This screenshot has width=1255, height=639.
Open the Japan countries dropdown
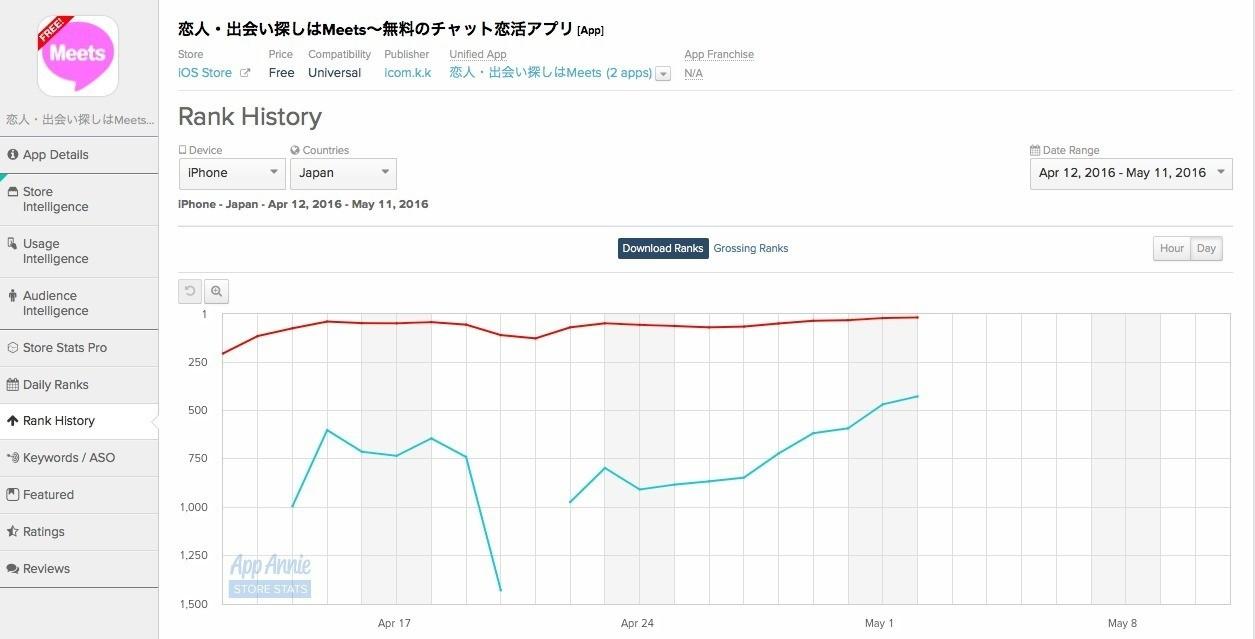coord(343,173)
